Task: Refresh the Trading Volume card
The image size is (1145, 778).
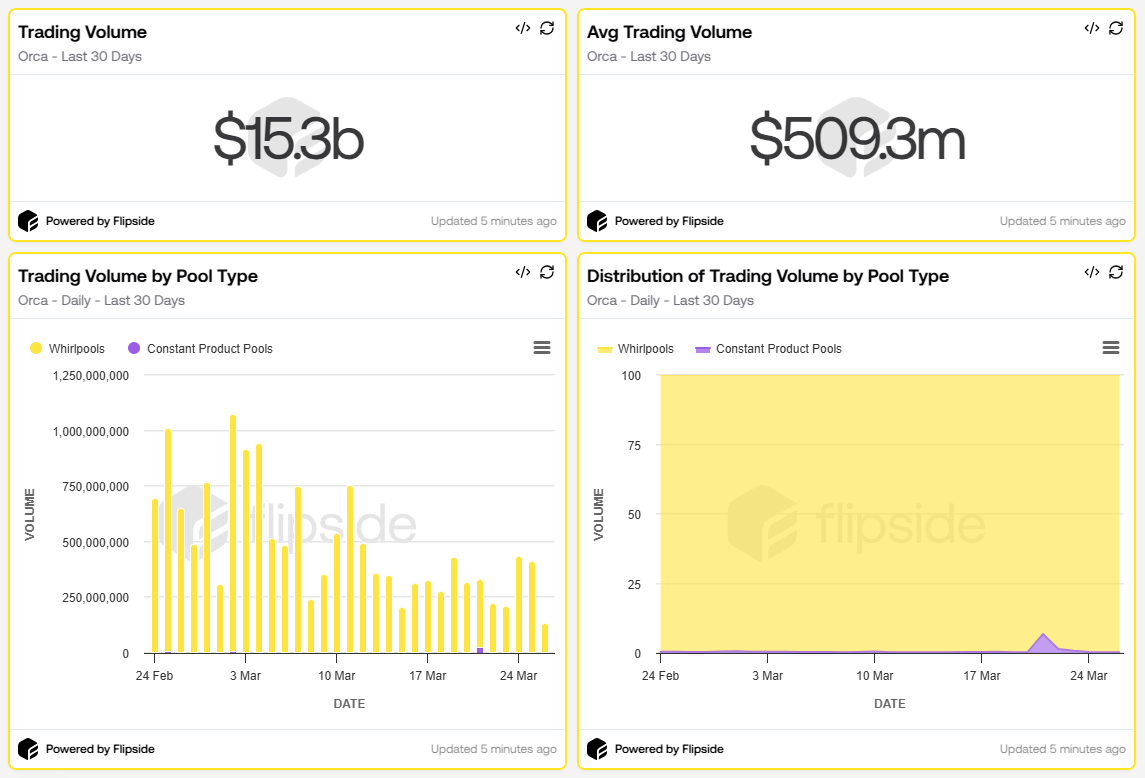Action: [546, 28]
